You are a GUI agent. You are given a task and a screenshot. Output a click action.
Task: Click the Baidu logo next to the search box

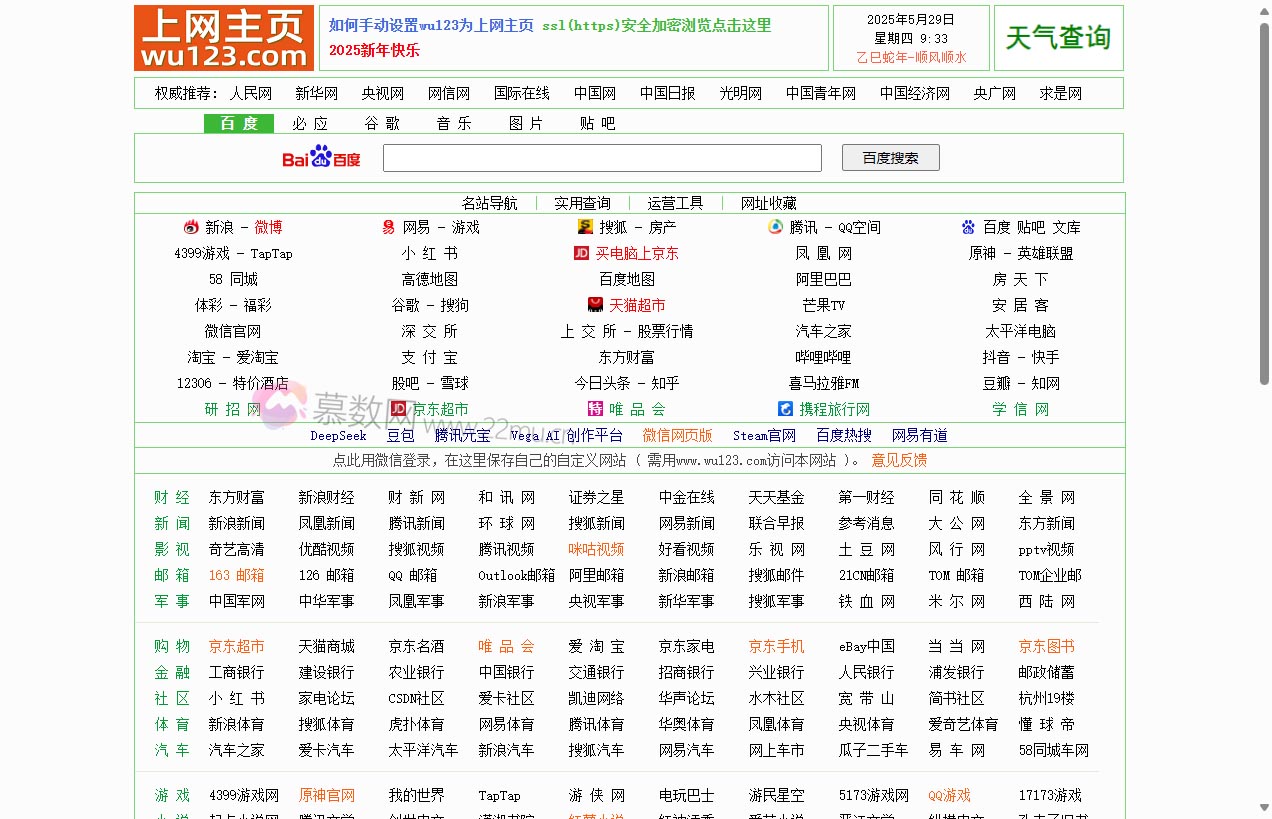pyautogui.click(x=320, y=157)
